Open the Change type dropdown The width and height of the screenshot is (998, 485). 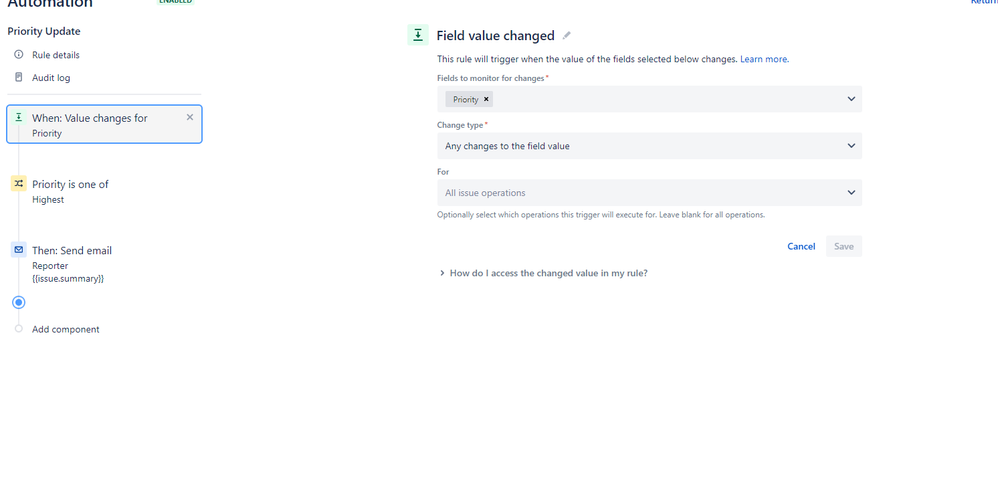click(x=649, y=146)
